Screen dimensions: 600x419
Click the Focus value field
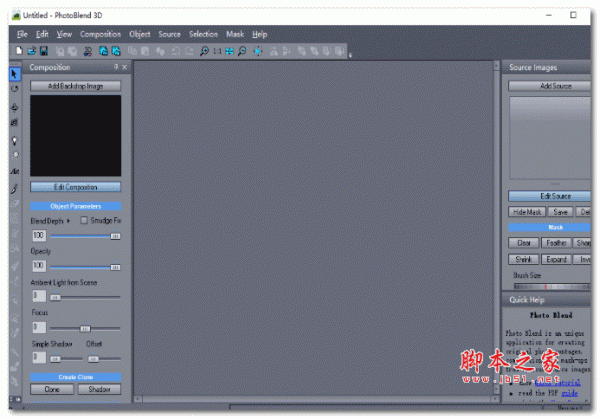[39, 327]
